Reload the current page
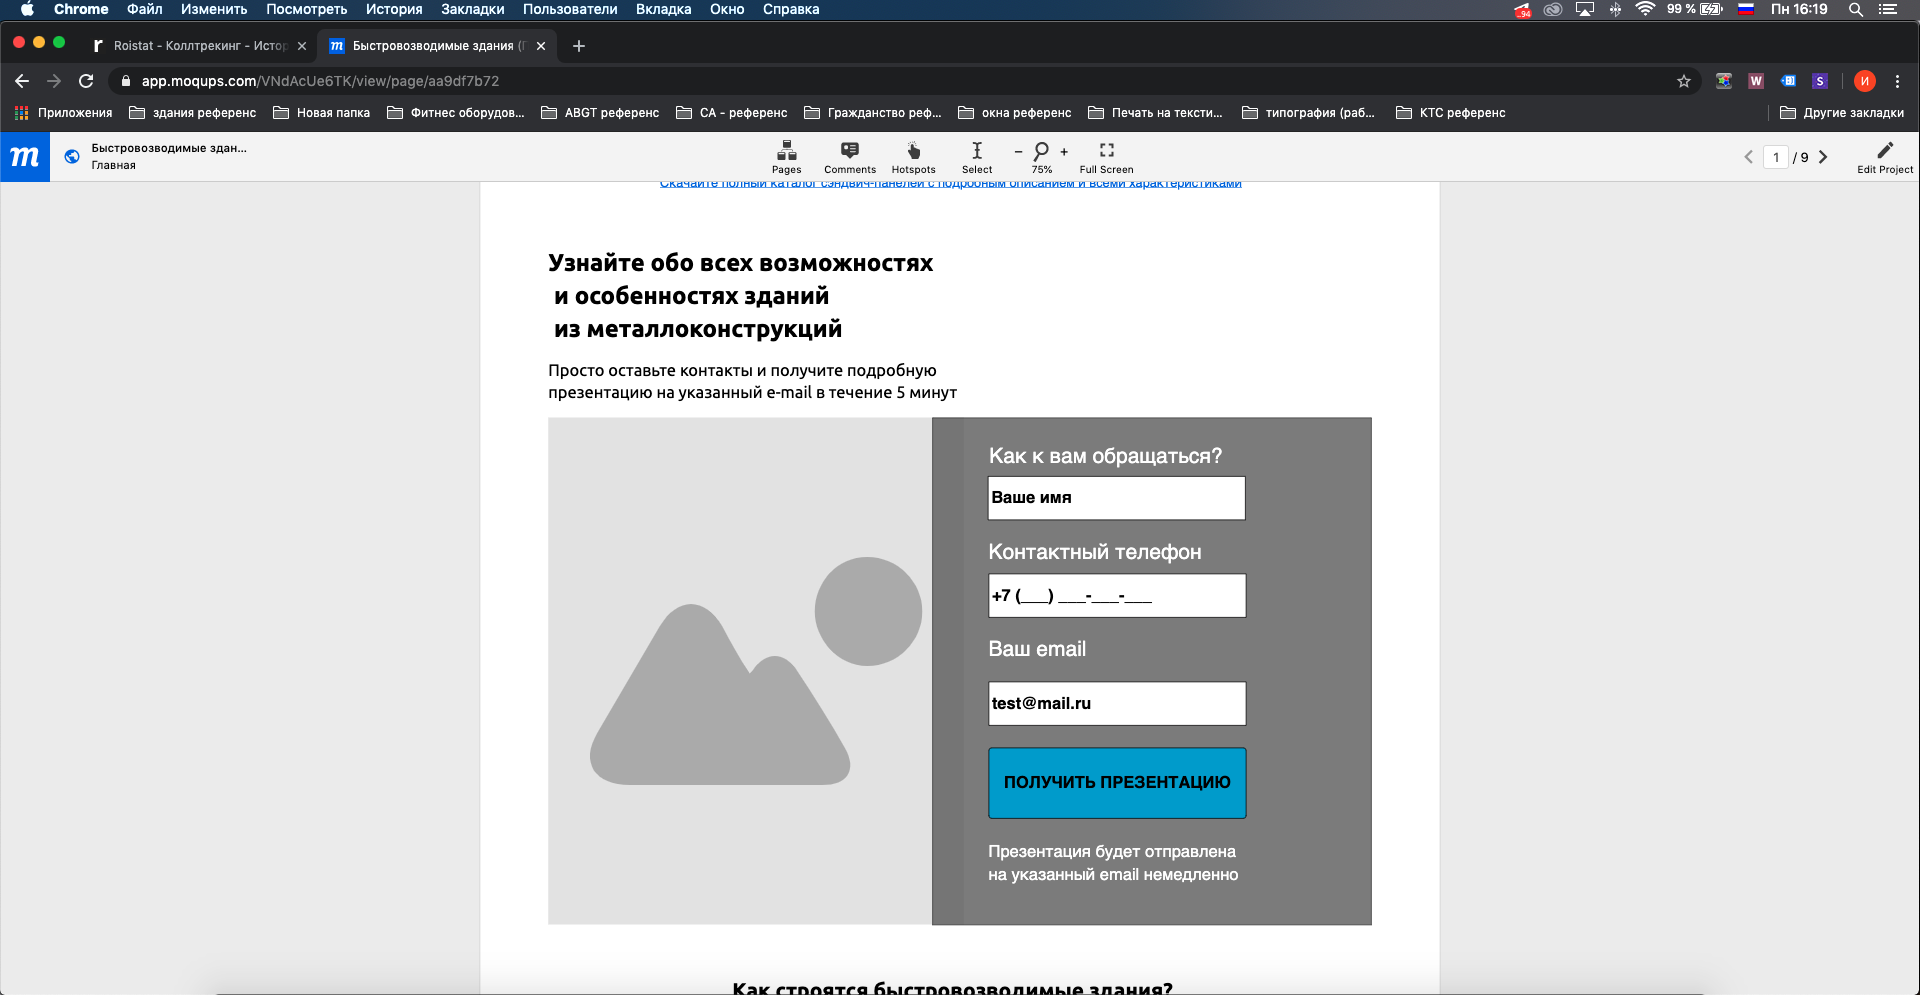Image resolution: width=1920 pixels, height=995 pixels. tap(86, 81)
